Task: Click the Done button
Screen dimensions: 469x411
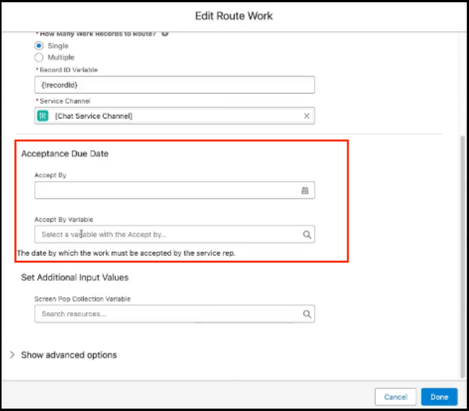Action: pos(439,397)
